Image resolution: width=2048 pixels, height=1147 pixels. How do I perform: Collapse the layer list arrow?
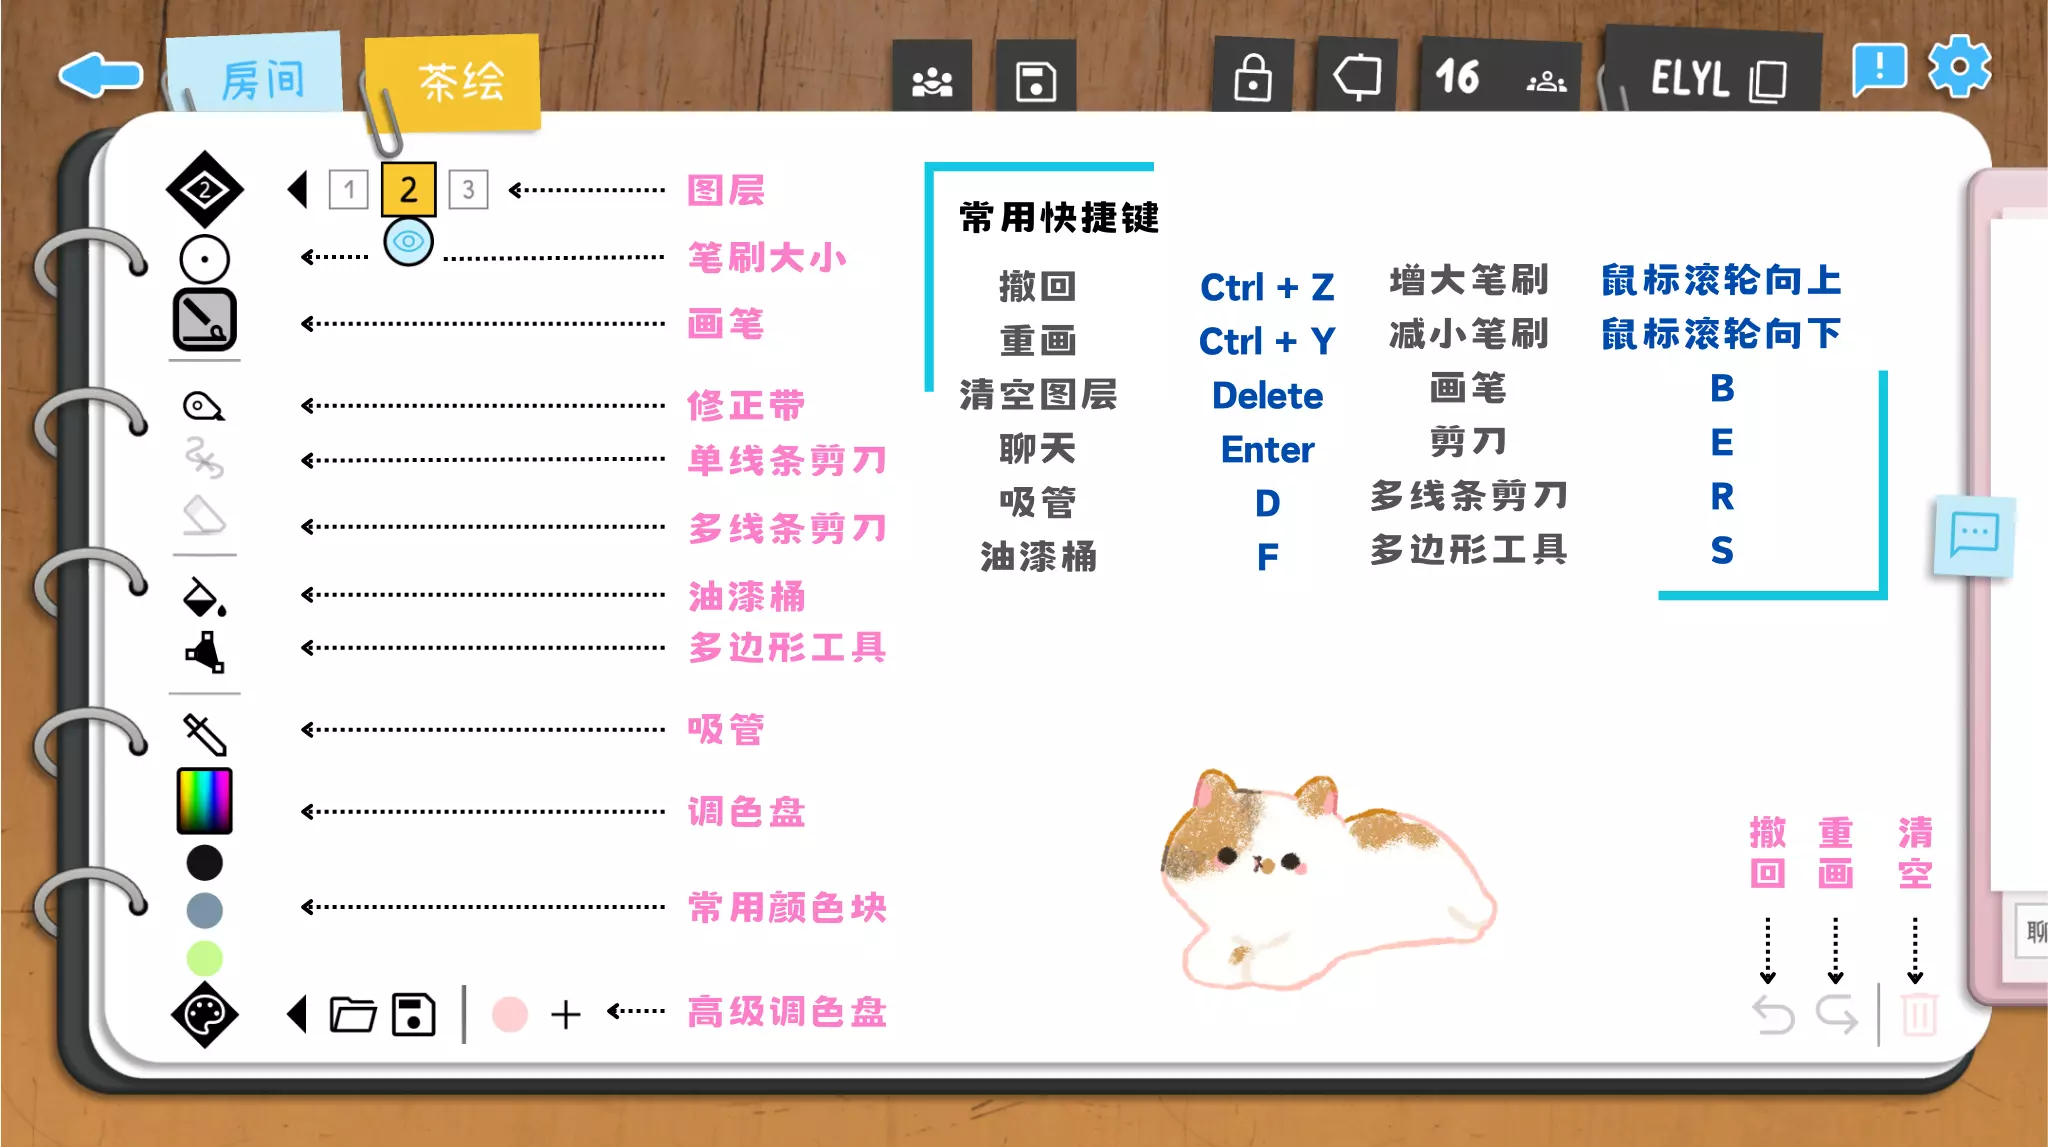coord(297,189)
